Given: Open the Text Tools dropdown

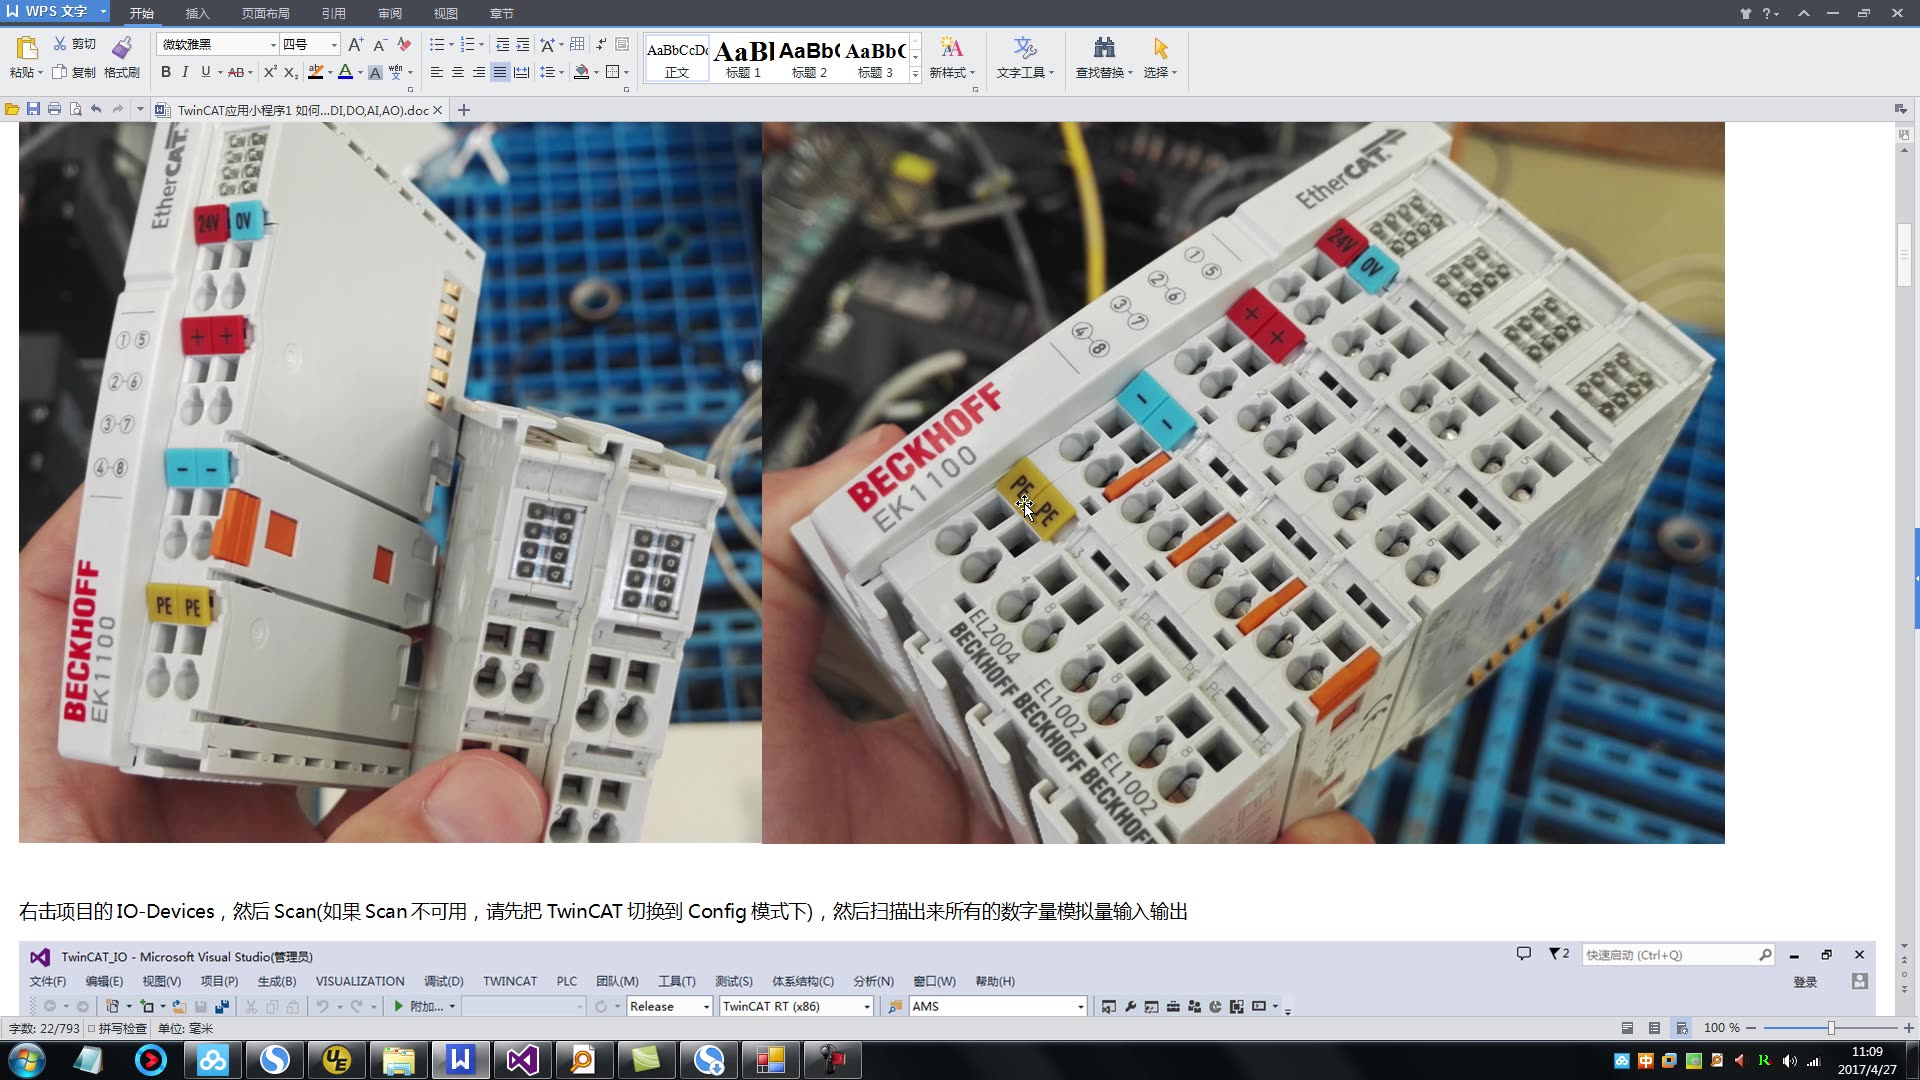Looking at the screenshot, I should pos(1025,72).
